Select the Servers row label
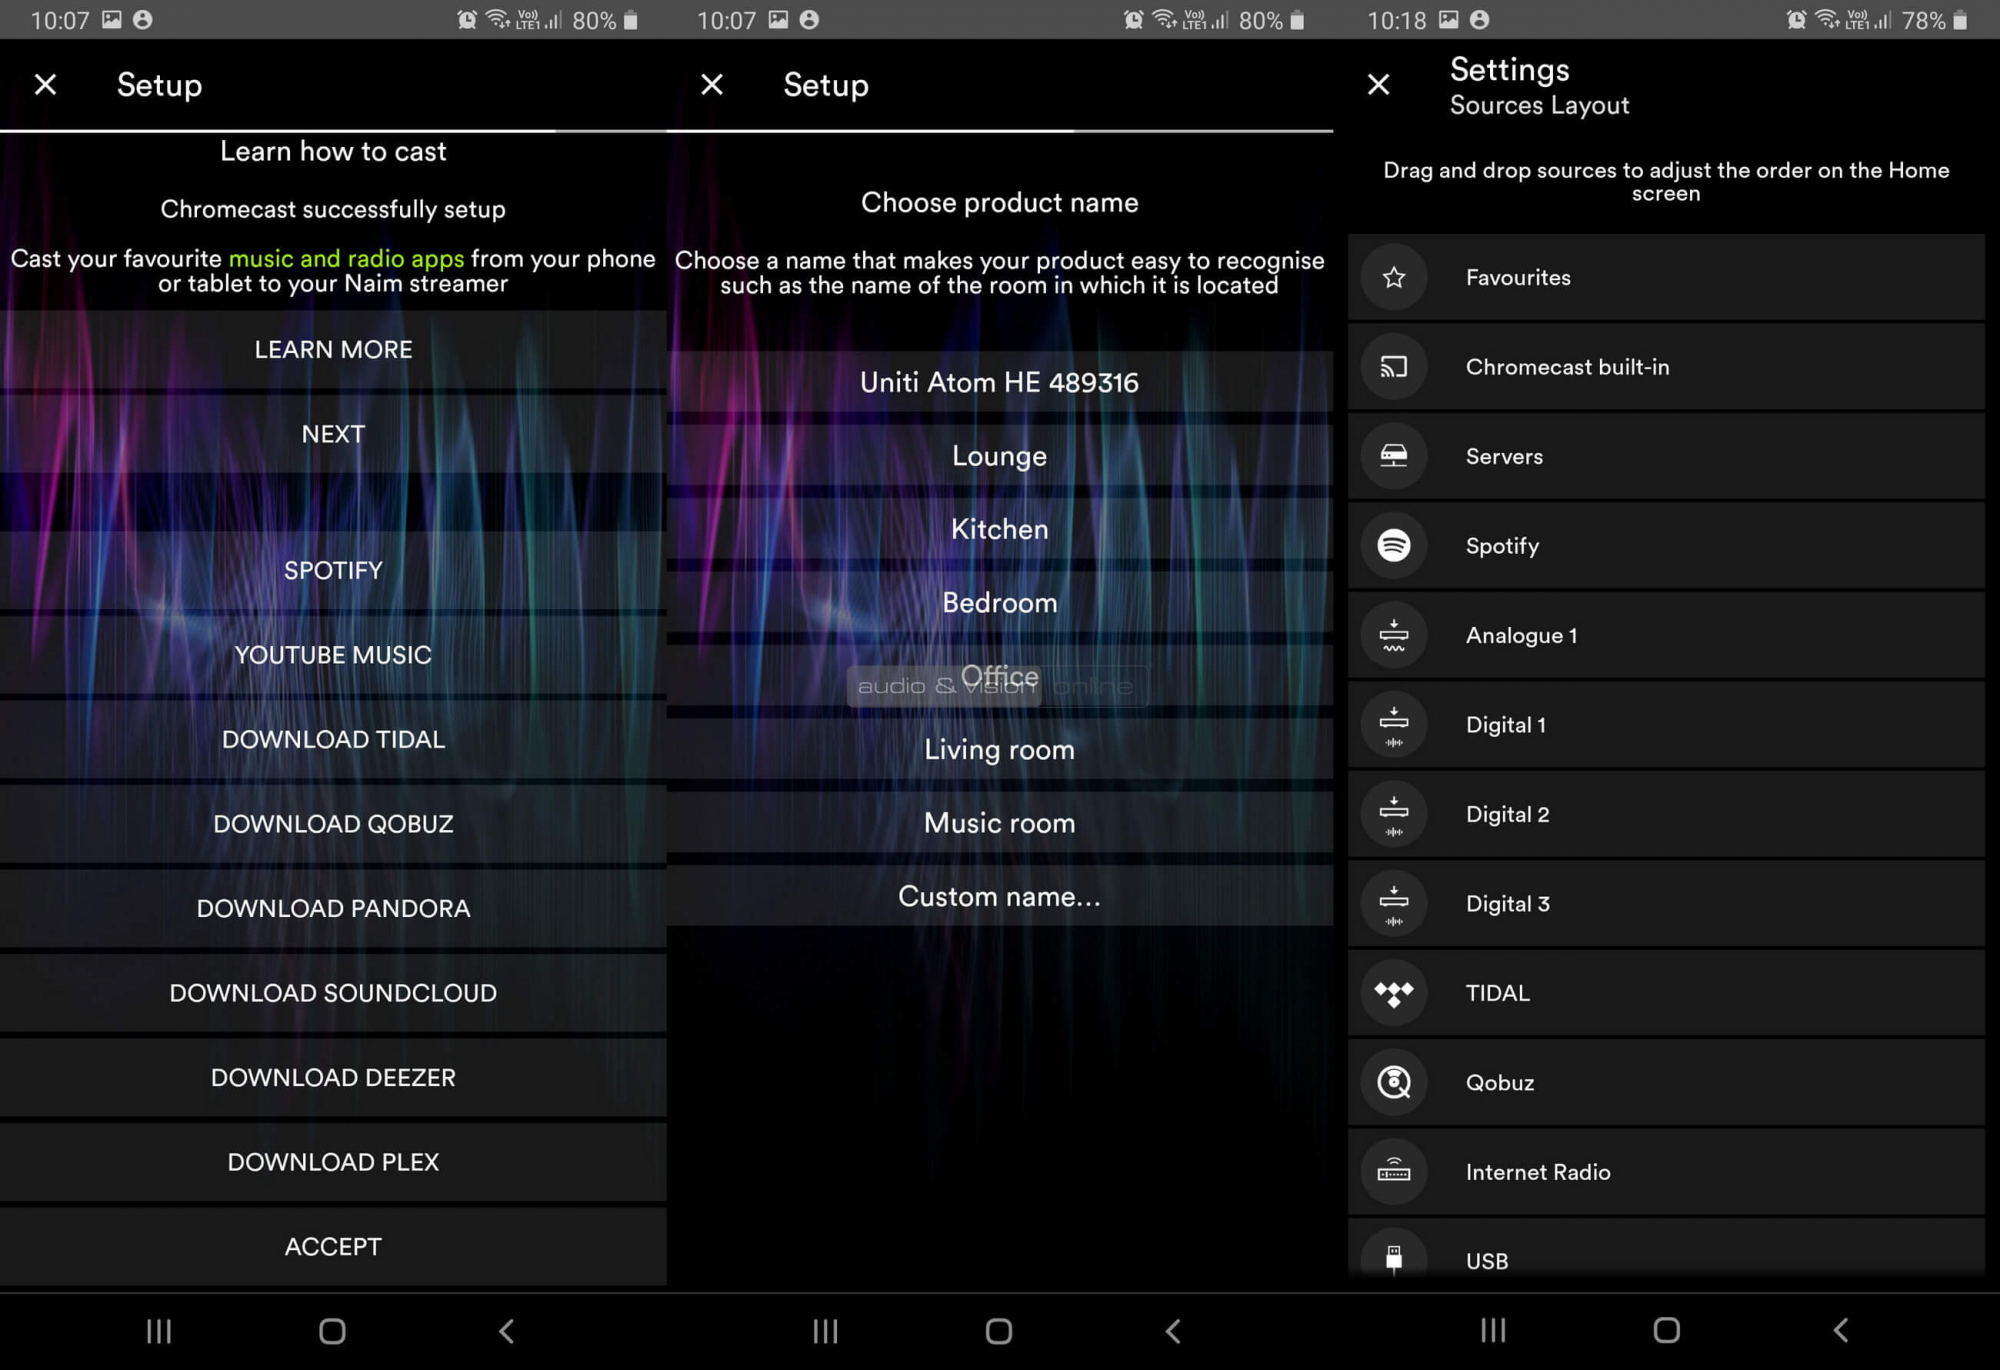 tap(1504, 457)
